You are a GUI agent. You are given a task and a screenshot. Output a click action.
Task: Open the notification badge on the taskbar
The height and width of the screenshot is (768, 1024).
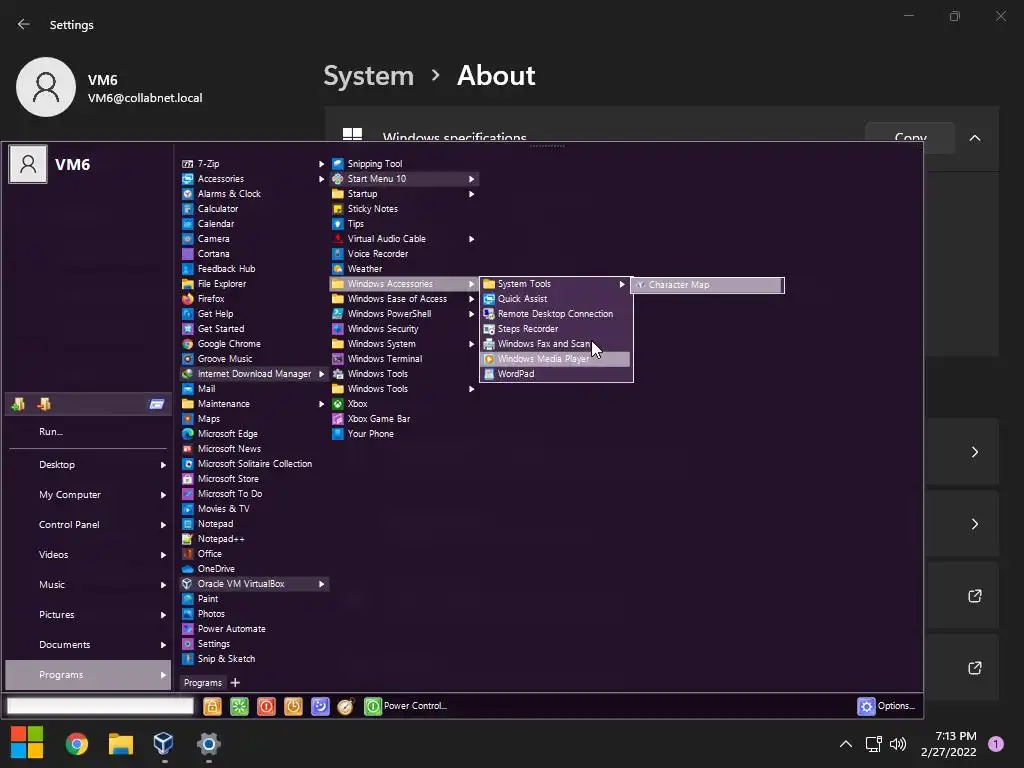pyautogui.click(x=996, y=744)
